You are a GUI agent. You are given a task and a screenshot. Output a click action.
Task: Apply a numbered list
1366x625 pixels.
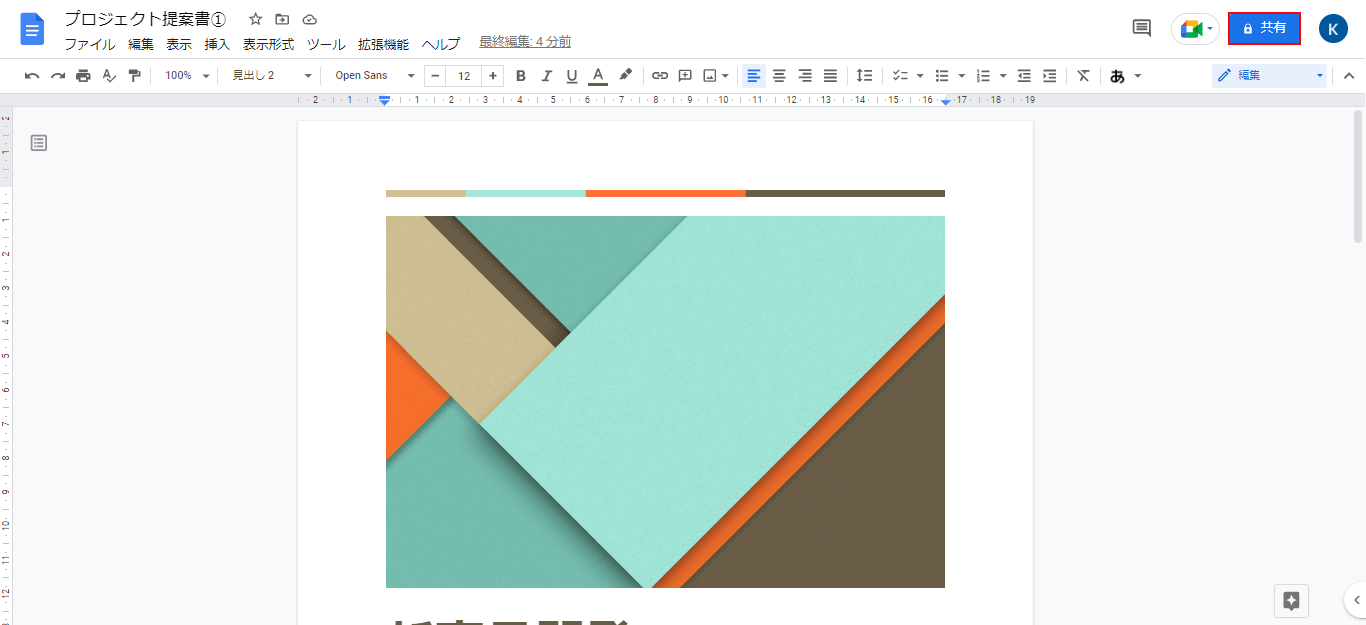pyautogui.click(x=983, y=75)
